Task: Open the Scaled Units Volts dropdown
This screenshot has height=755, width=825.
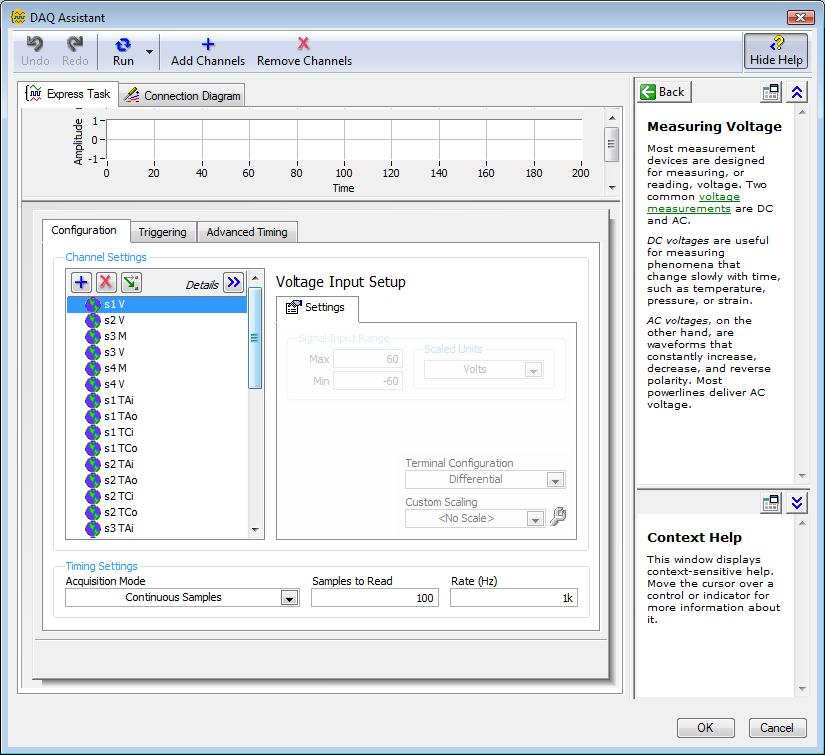Action: click(x=534, y=370)
